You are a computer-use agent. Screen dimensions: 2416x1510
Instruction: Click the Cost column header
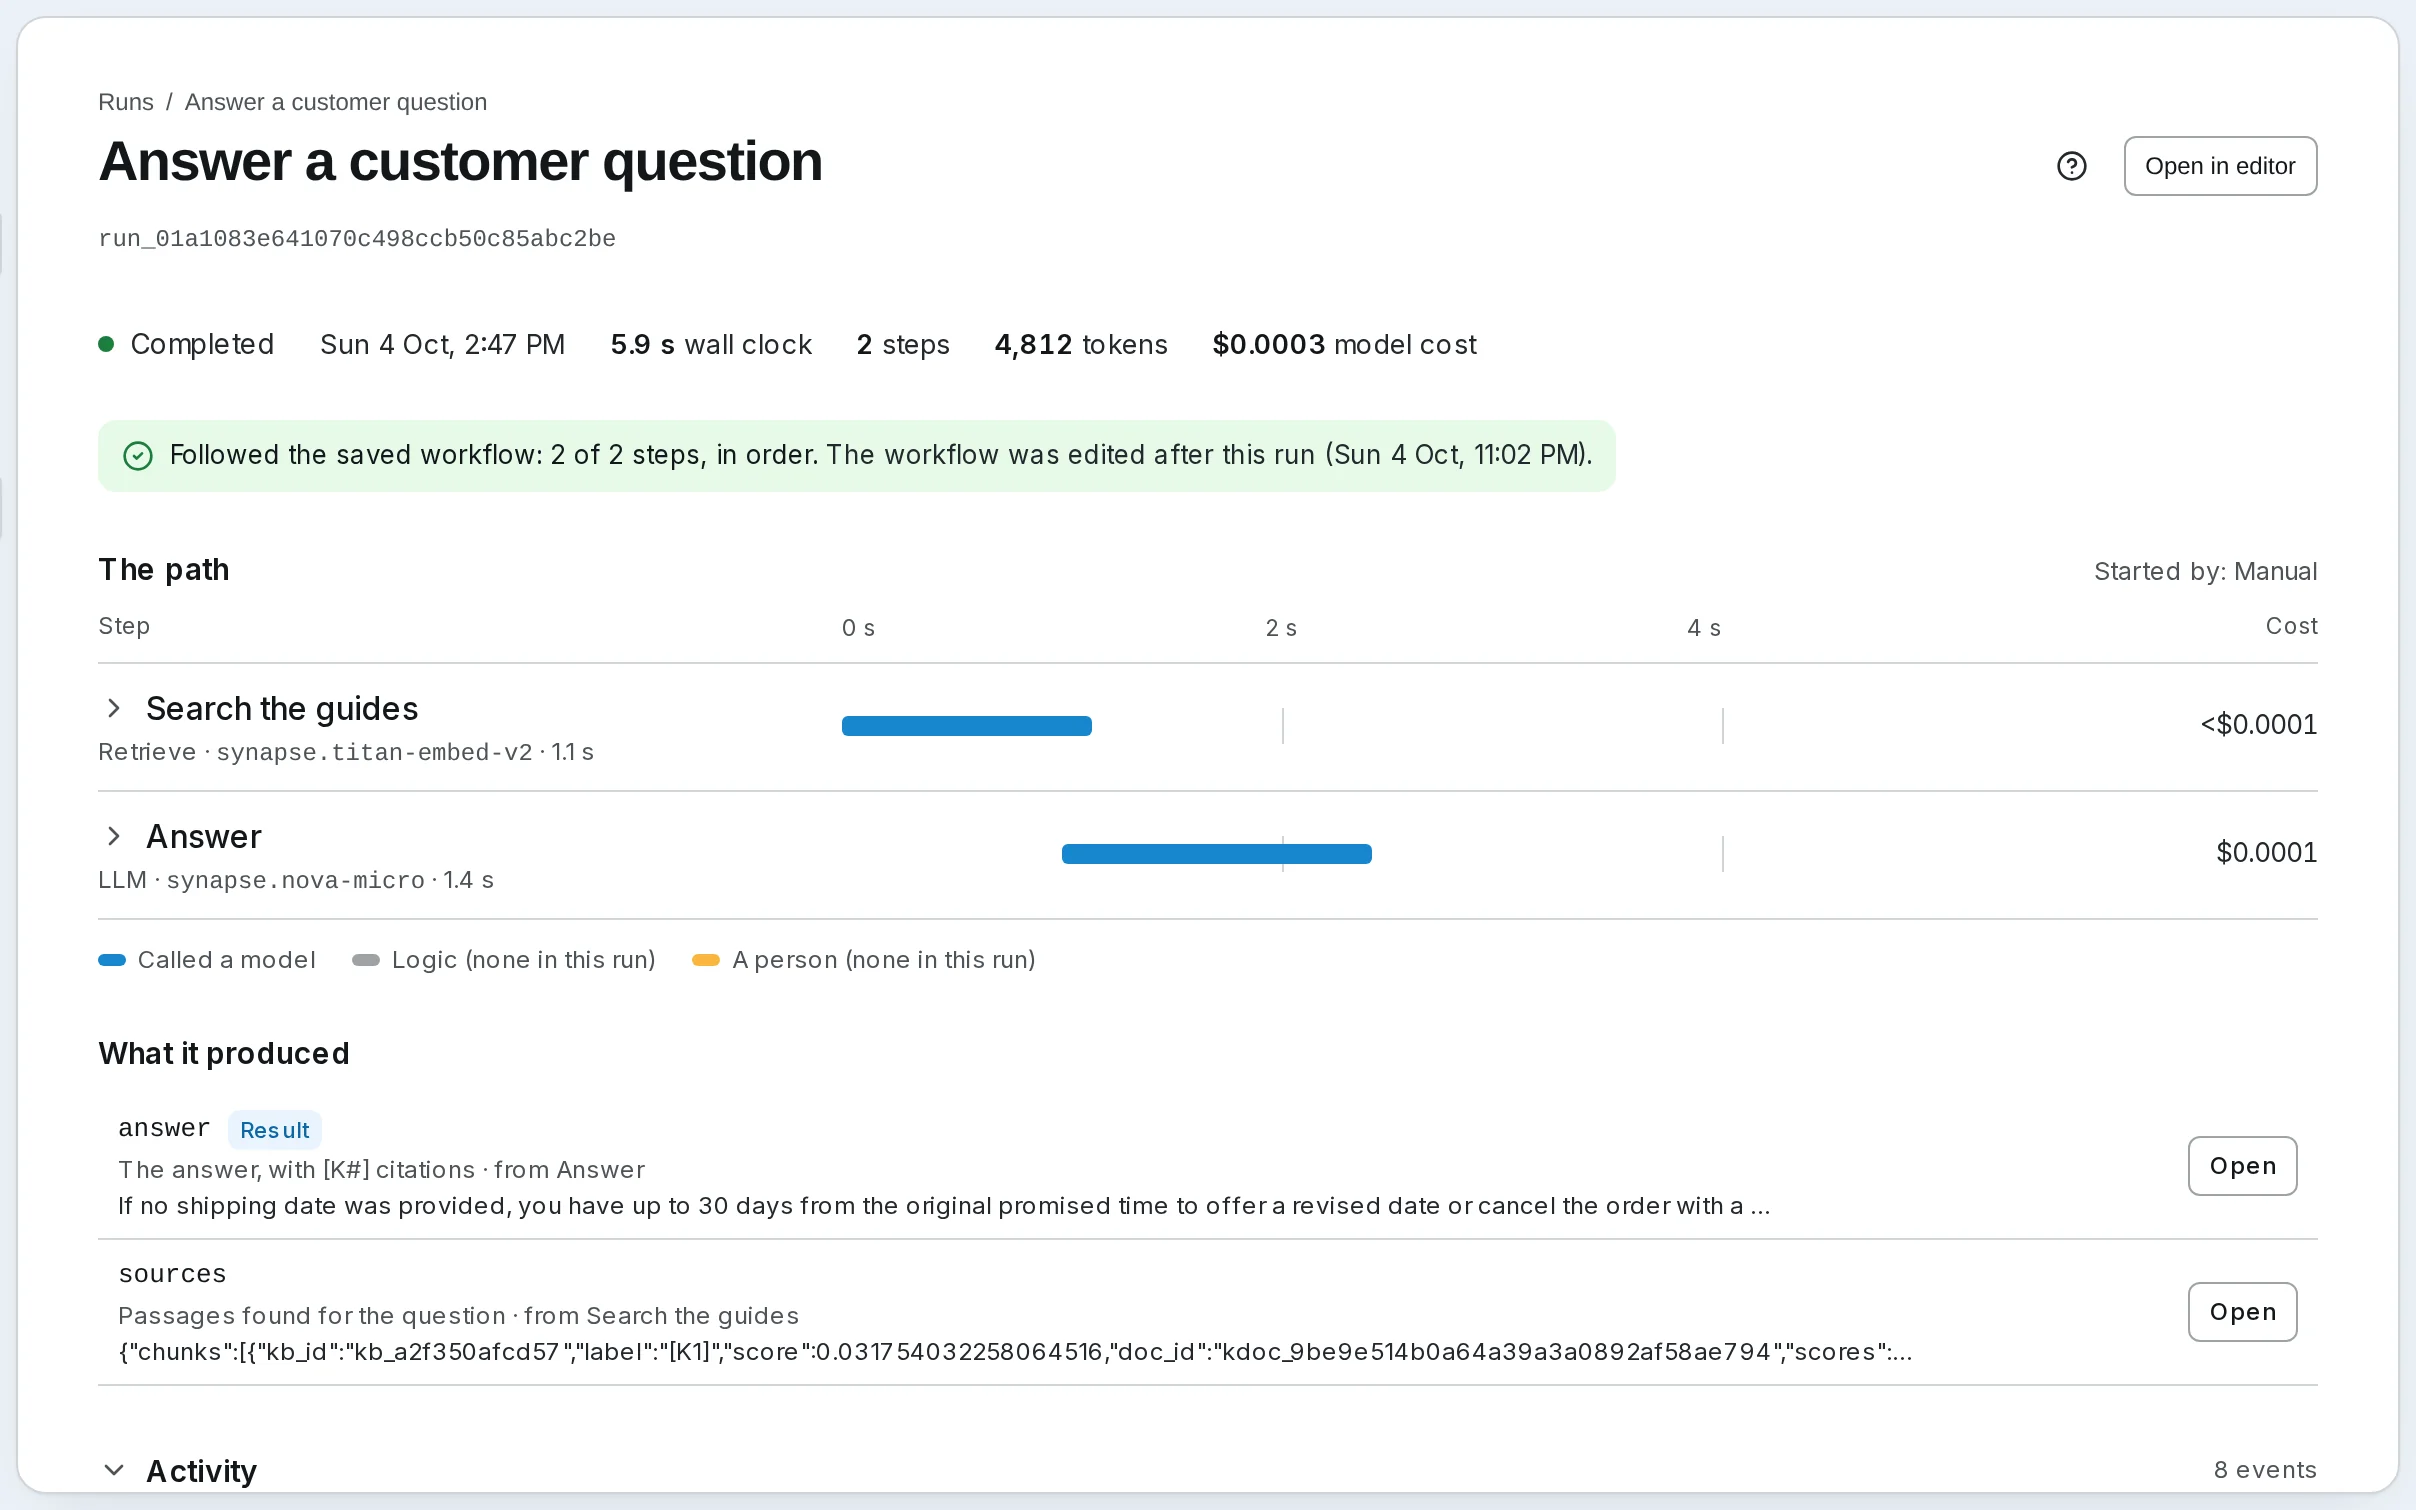[x=2291, y=626]
